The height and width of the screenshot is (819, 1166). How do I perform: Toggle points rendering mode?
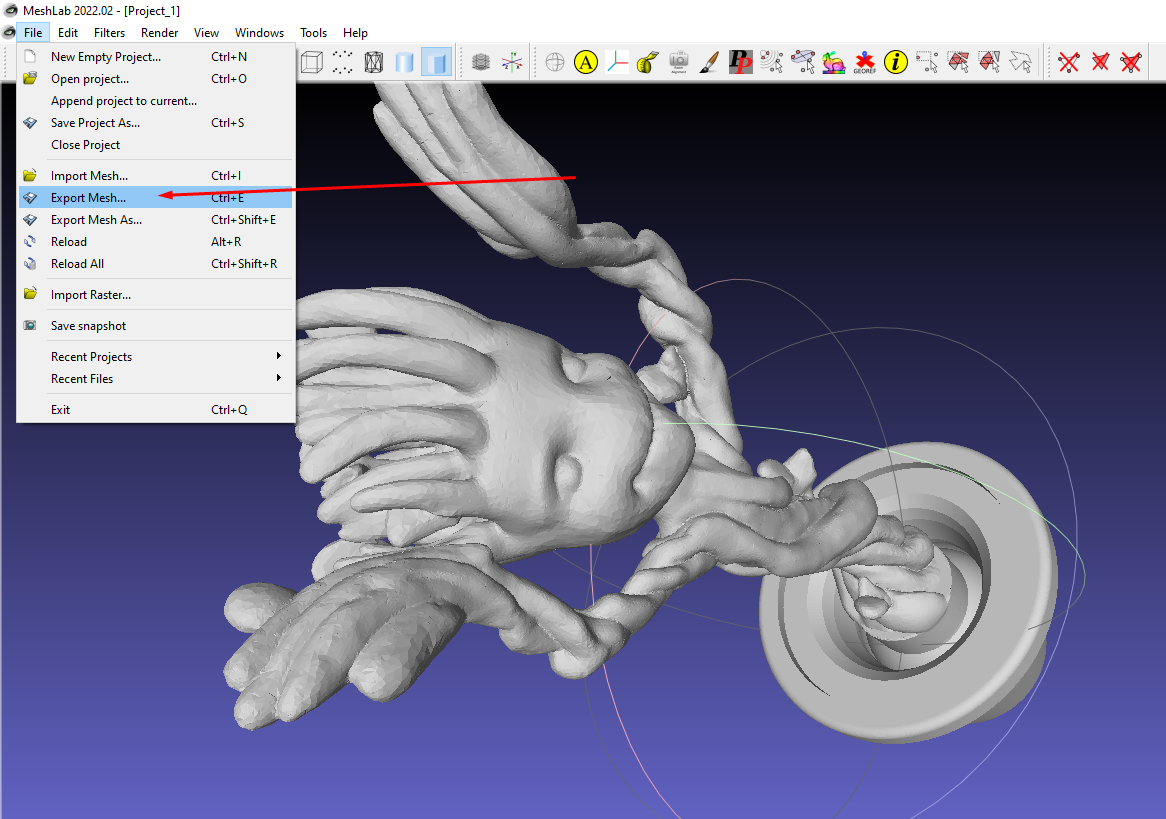[x=342, y=62]
